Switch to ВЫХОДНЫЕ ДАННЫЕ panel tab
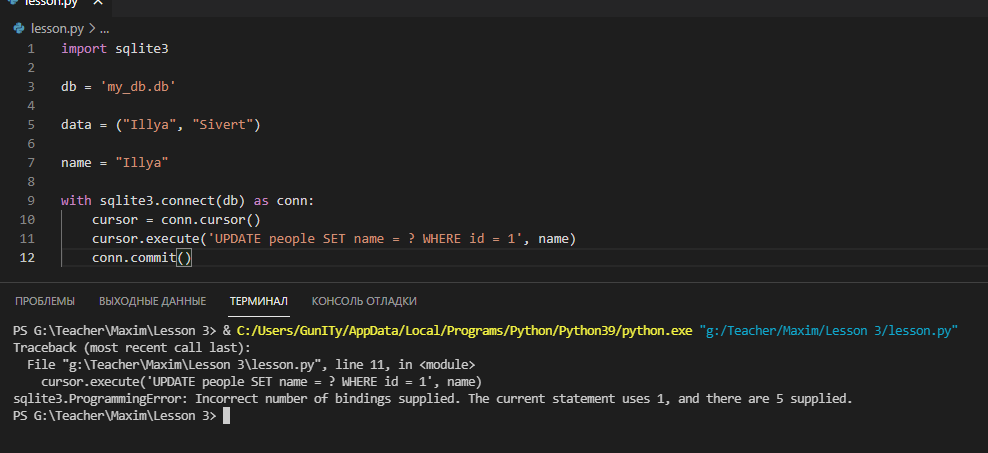This screenshot has width=988, height=453. click(x=152, y=301)
